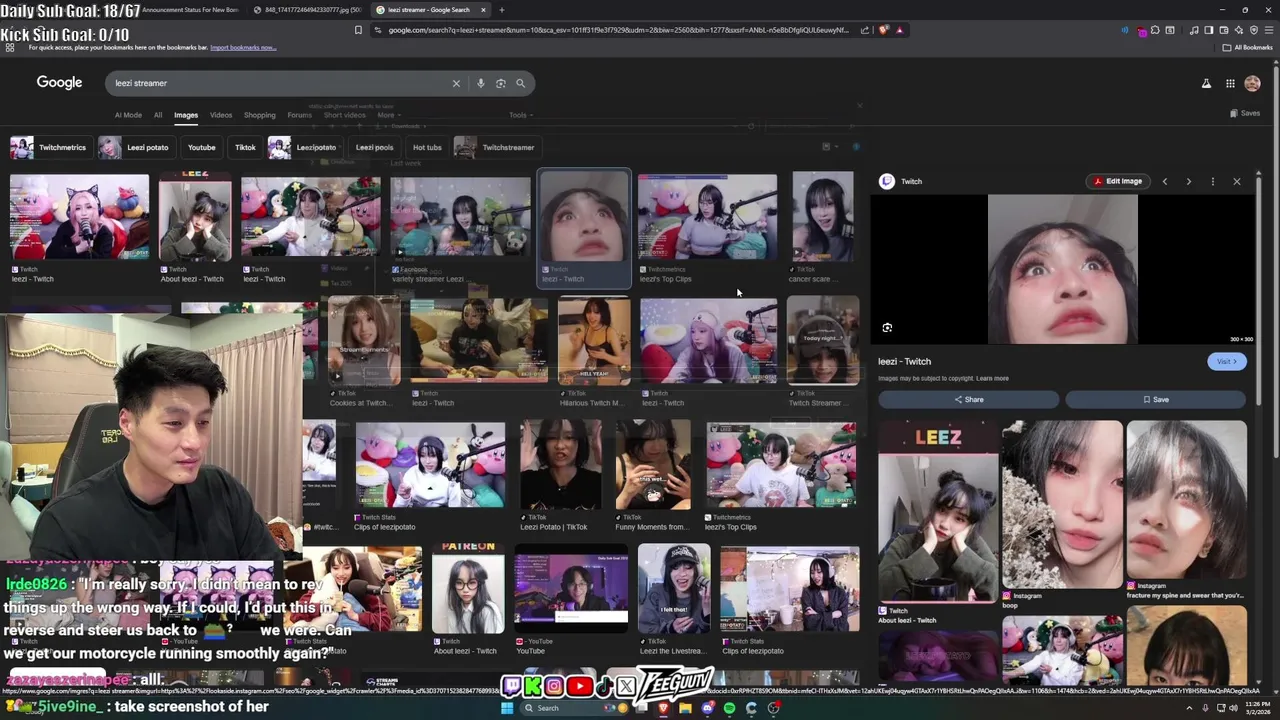Switch to the Short videos tab
1280x720 pixels.
(x=344, y=115)
